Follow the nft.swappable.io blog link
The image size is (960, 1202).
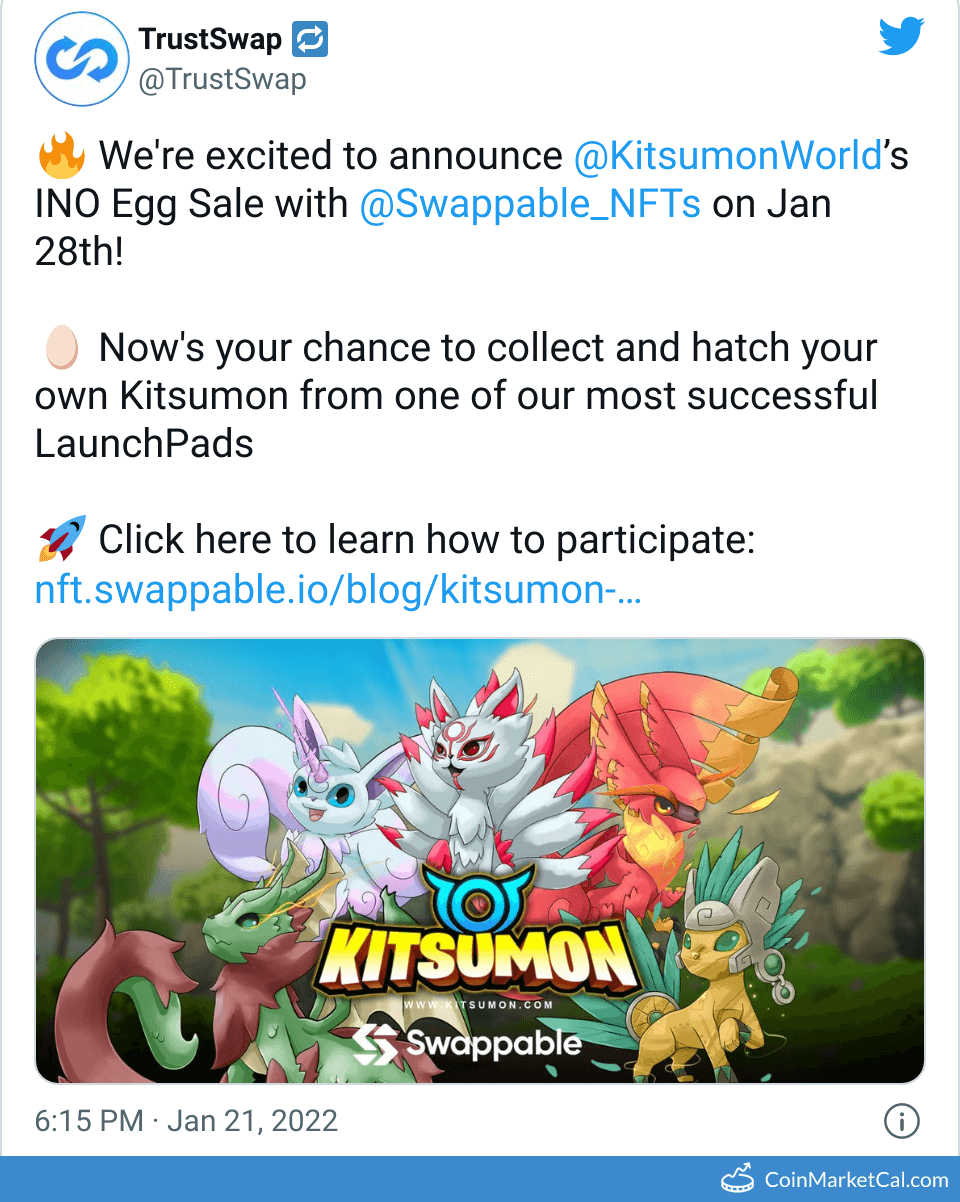pos(338,589)
